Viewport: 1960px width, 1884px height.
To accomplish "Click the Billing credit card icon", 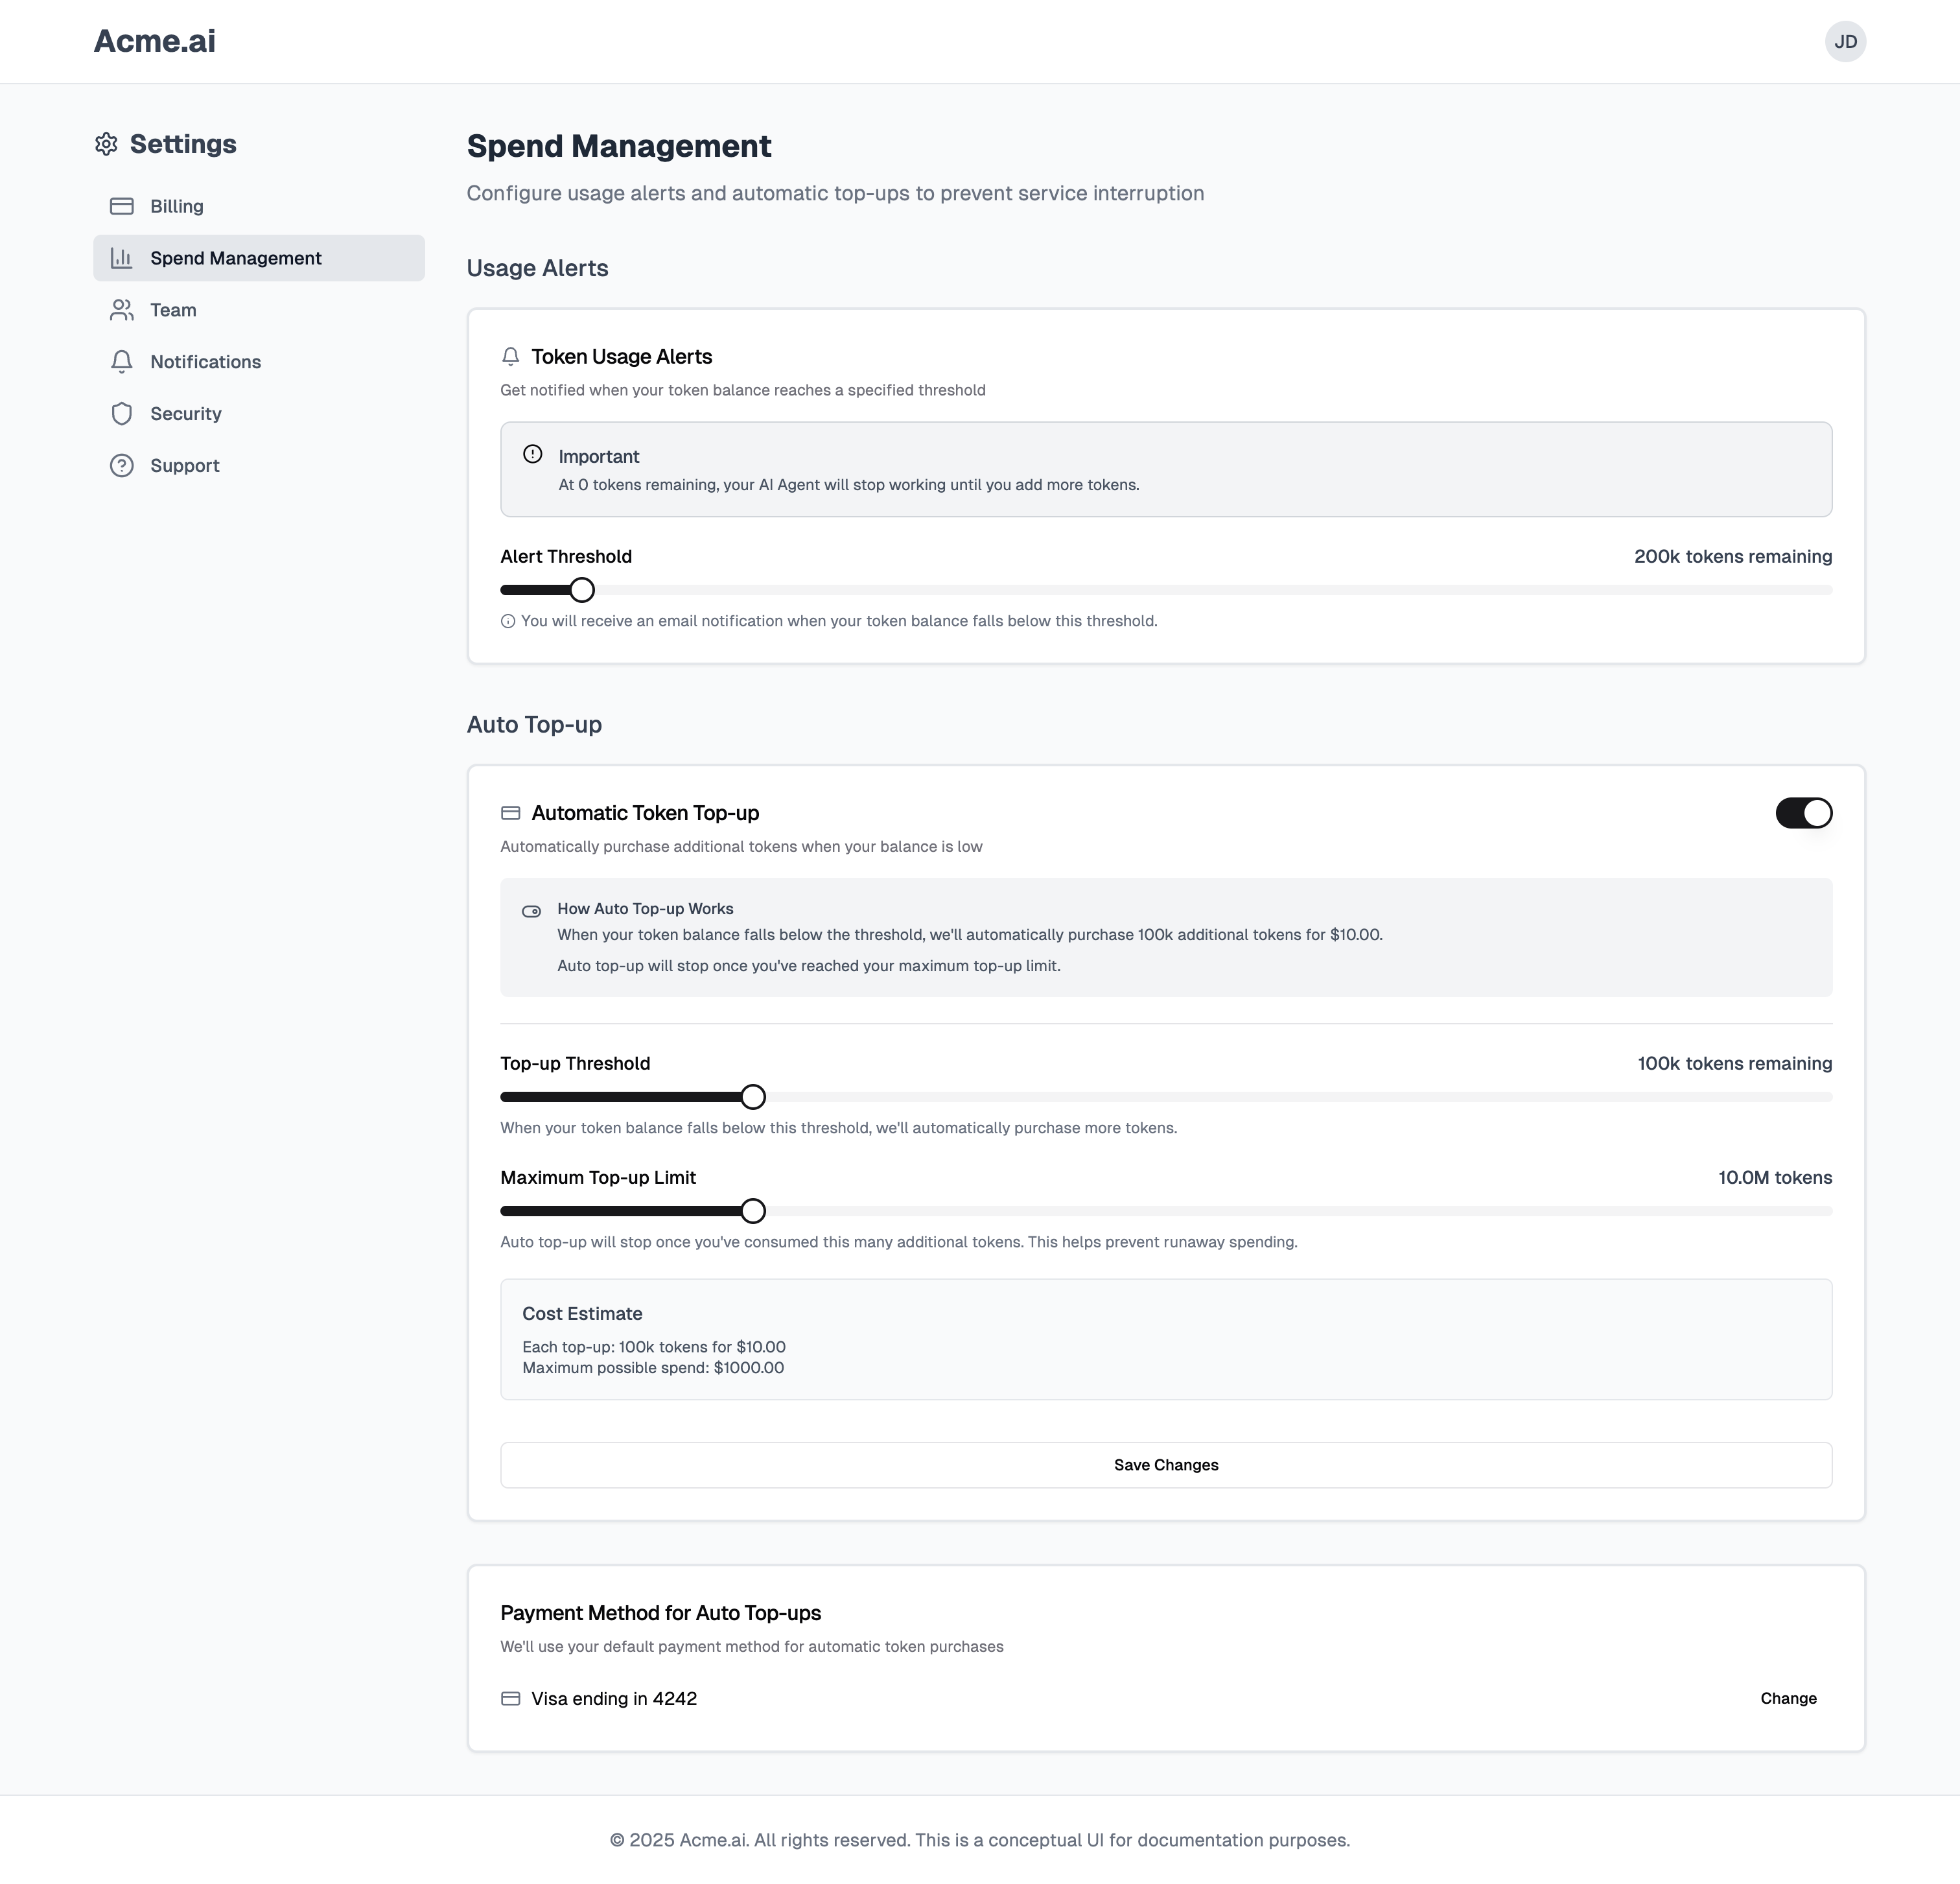I will 122,206.
